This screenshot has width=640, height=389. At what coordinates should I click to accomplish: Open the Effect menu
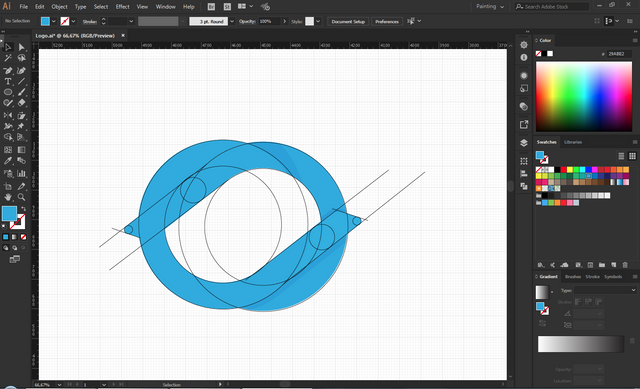pos(122,7)
